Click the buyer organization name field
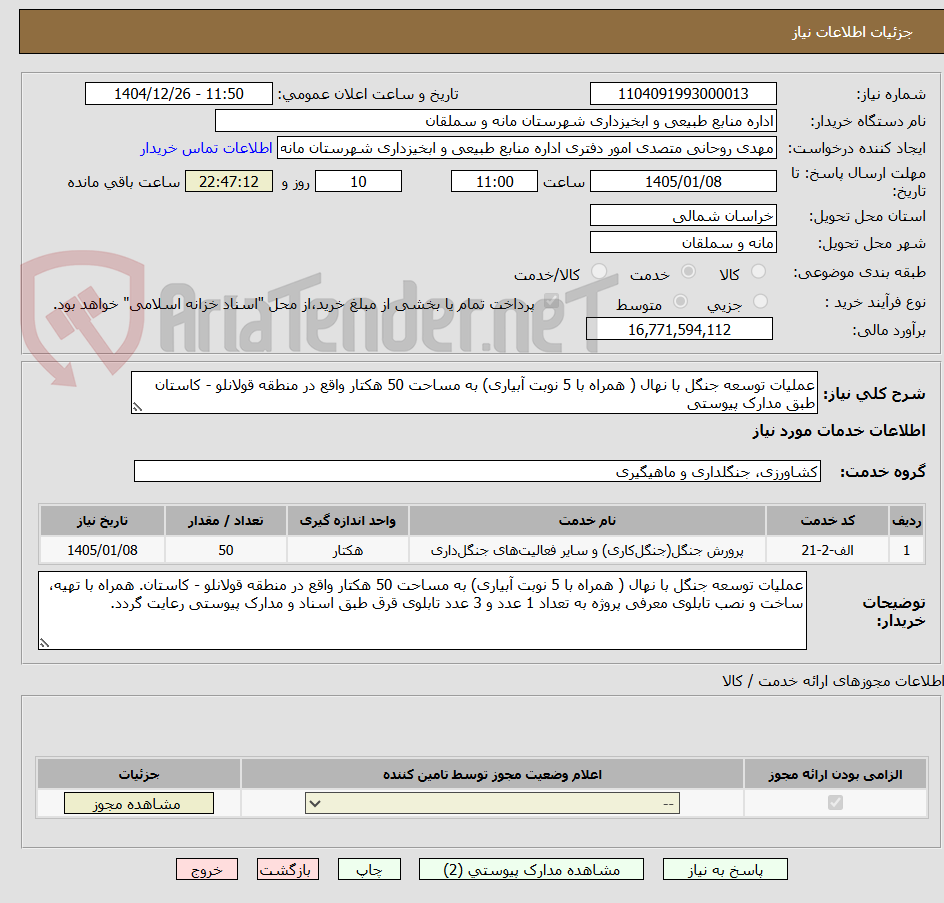 [x=495, y=121]
